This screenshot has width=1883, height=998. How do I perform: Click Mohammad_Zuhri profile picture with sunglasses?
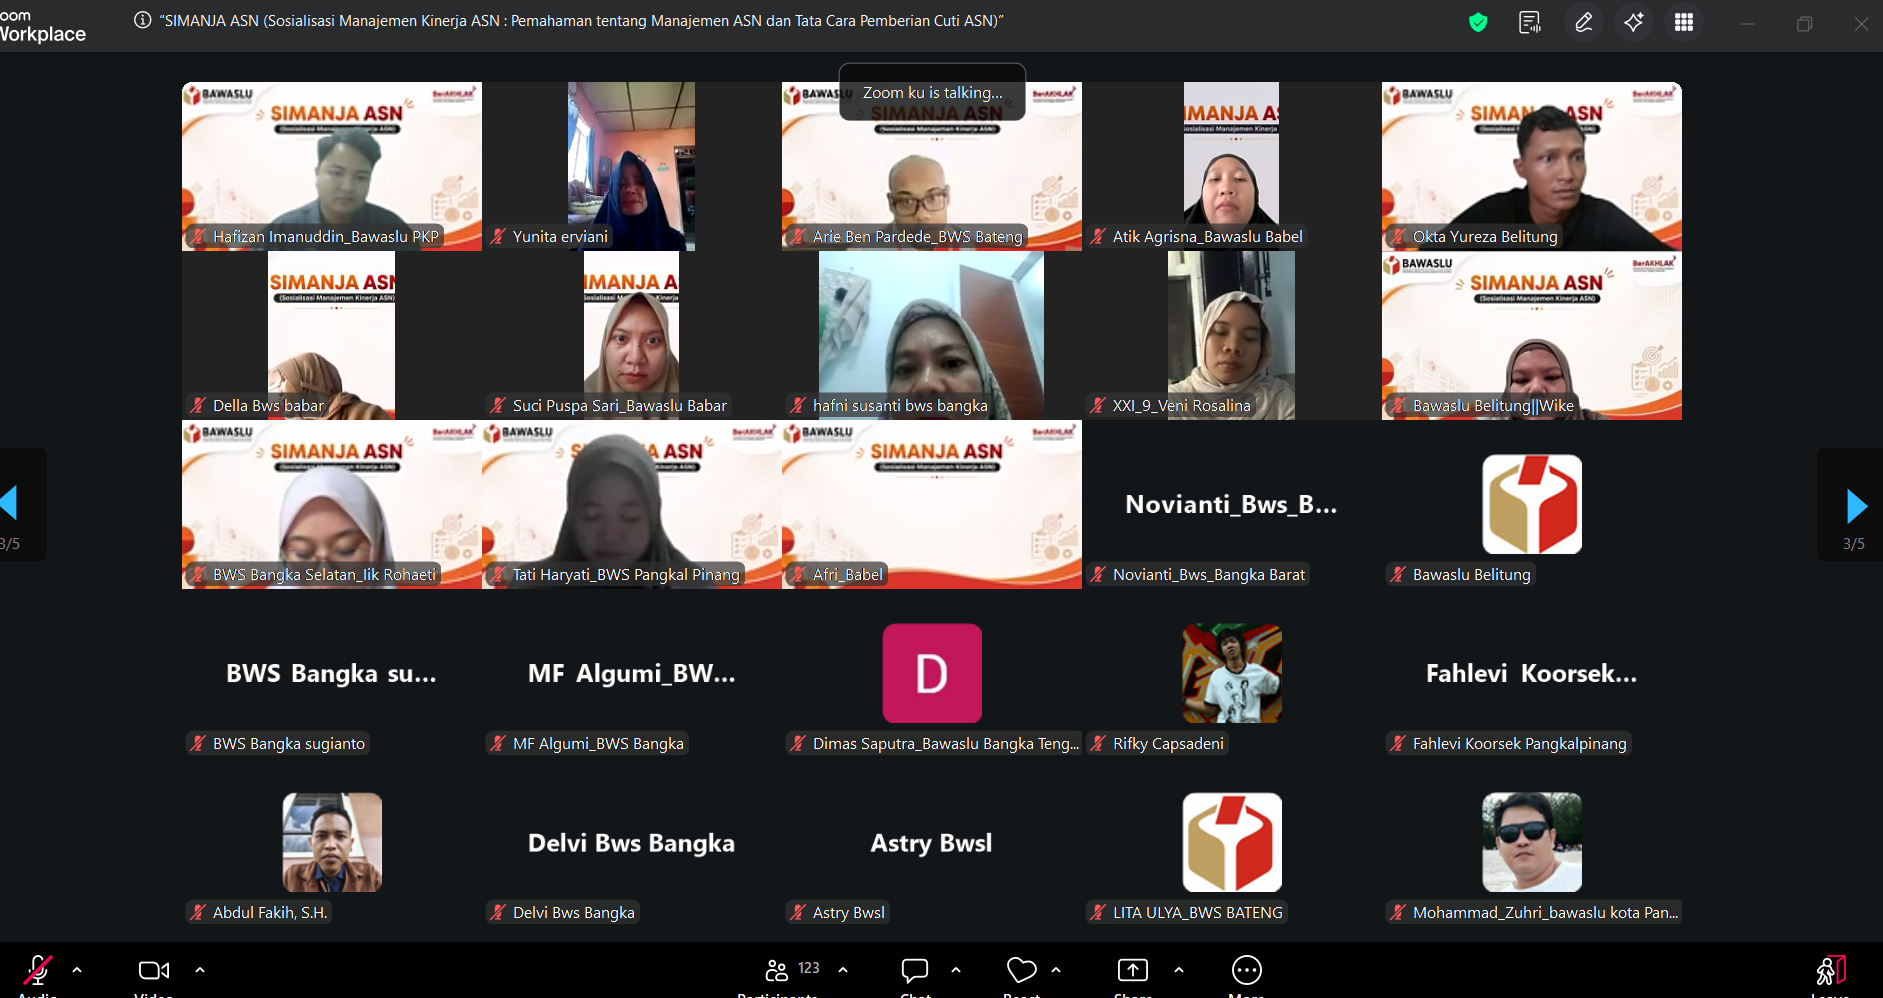1532,842
